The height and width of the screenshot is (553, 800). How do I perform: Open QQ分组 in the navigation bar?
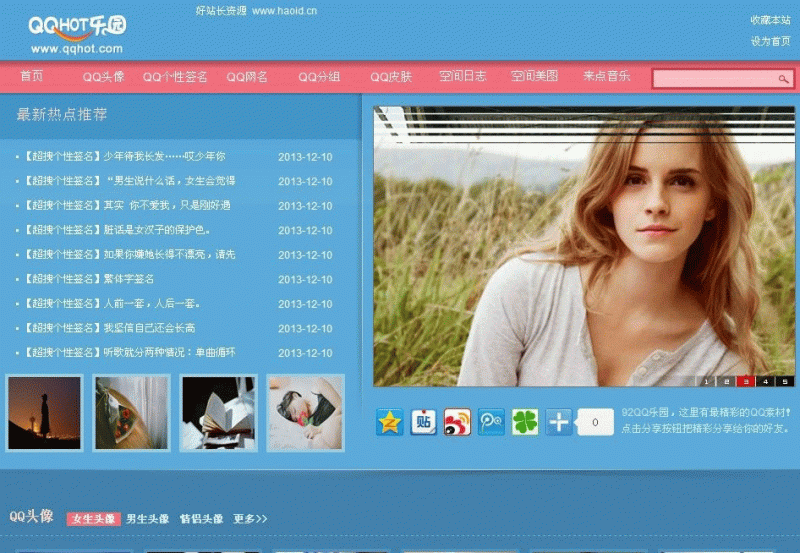[x=319, y=77]
